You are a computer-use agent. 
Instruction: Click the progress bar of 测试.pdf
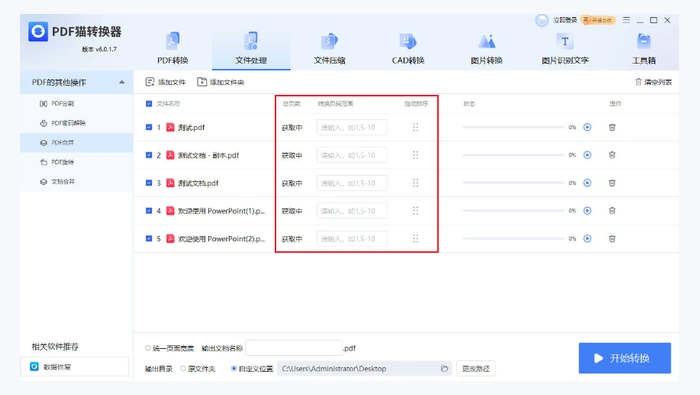[513, 127]
